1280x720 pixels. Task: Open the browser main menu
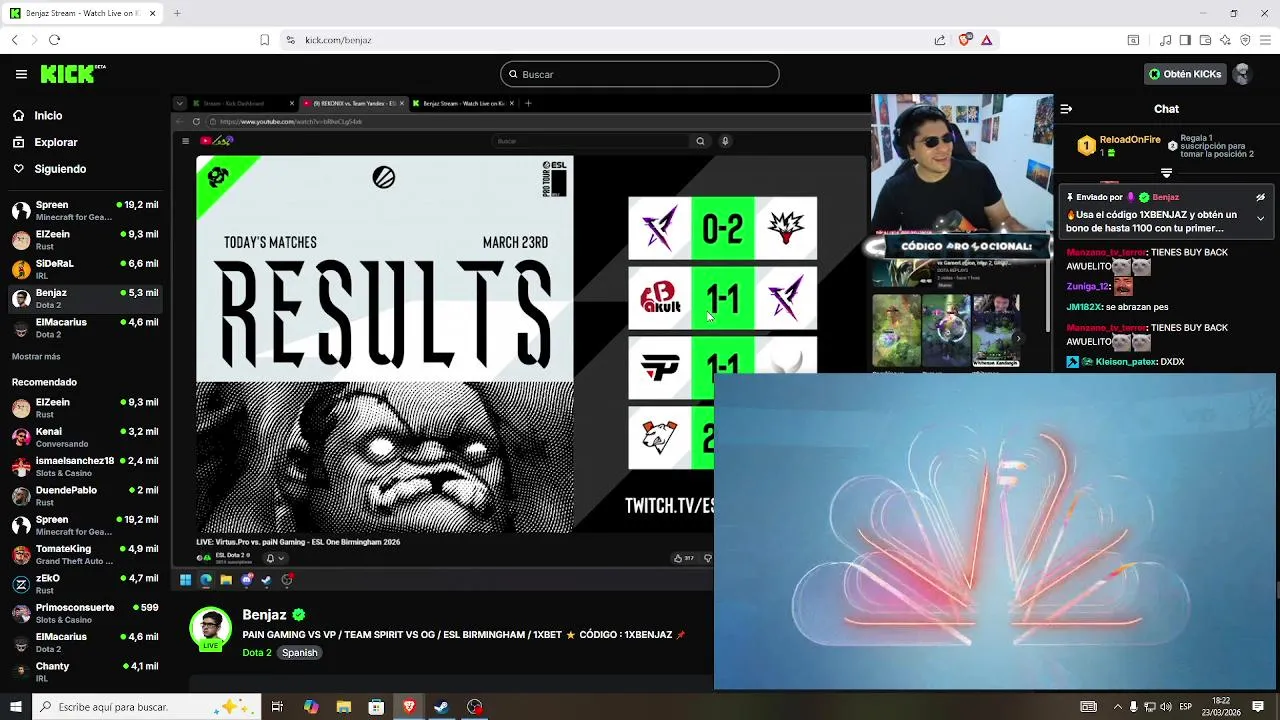click(x=1265, y=40)
